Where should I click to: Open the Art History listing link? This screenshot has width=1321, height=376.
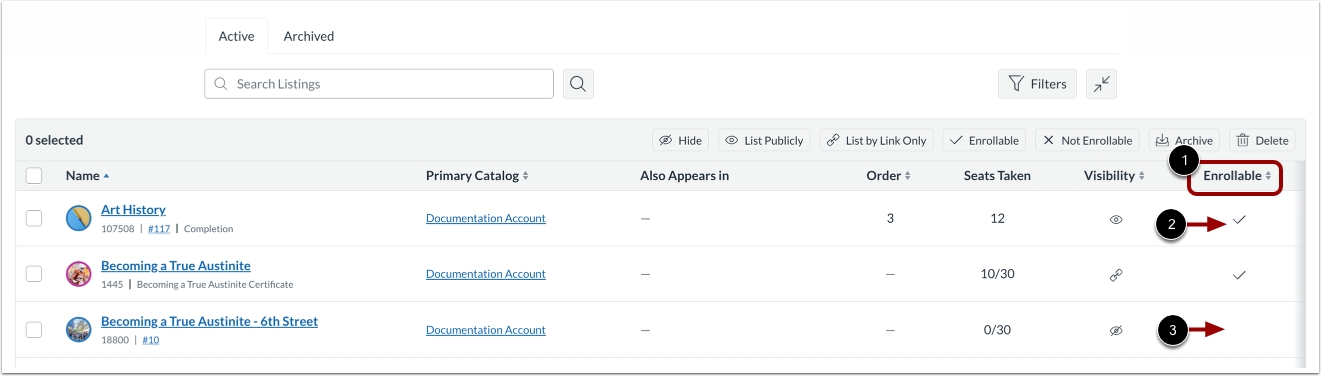click(133, 210)
